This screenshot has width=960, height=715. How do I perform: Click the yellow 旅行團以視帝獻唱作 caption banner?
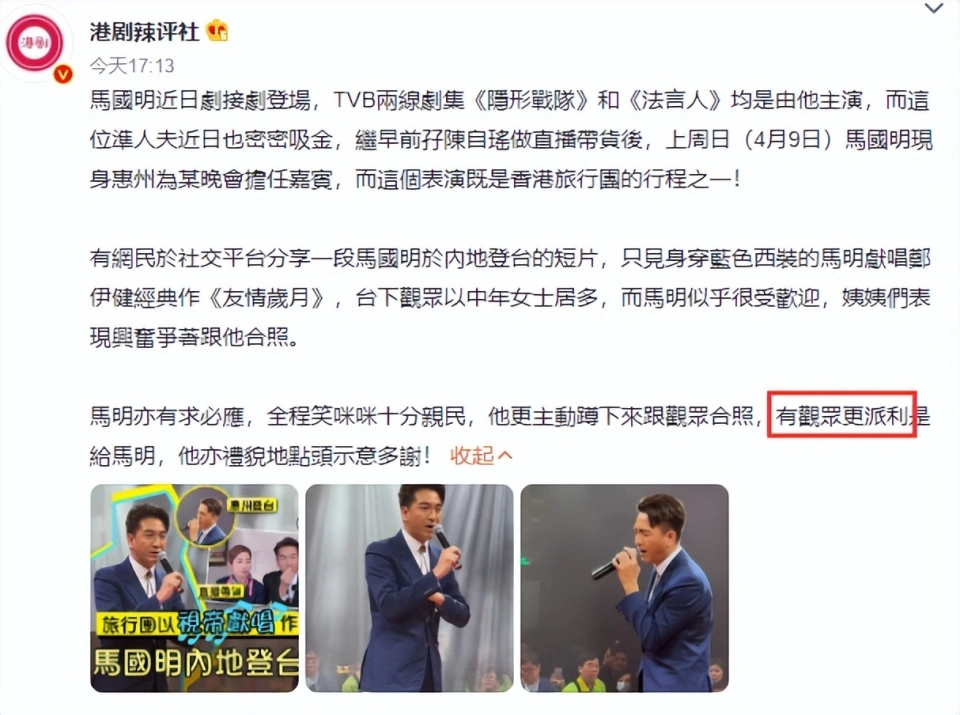[x=196, y=624]
